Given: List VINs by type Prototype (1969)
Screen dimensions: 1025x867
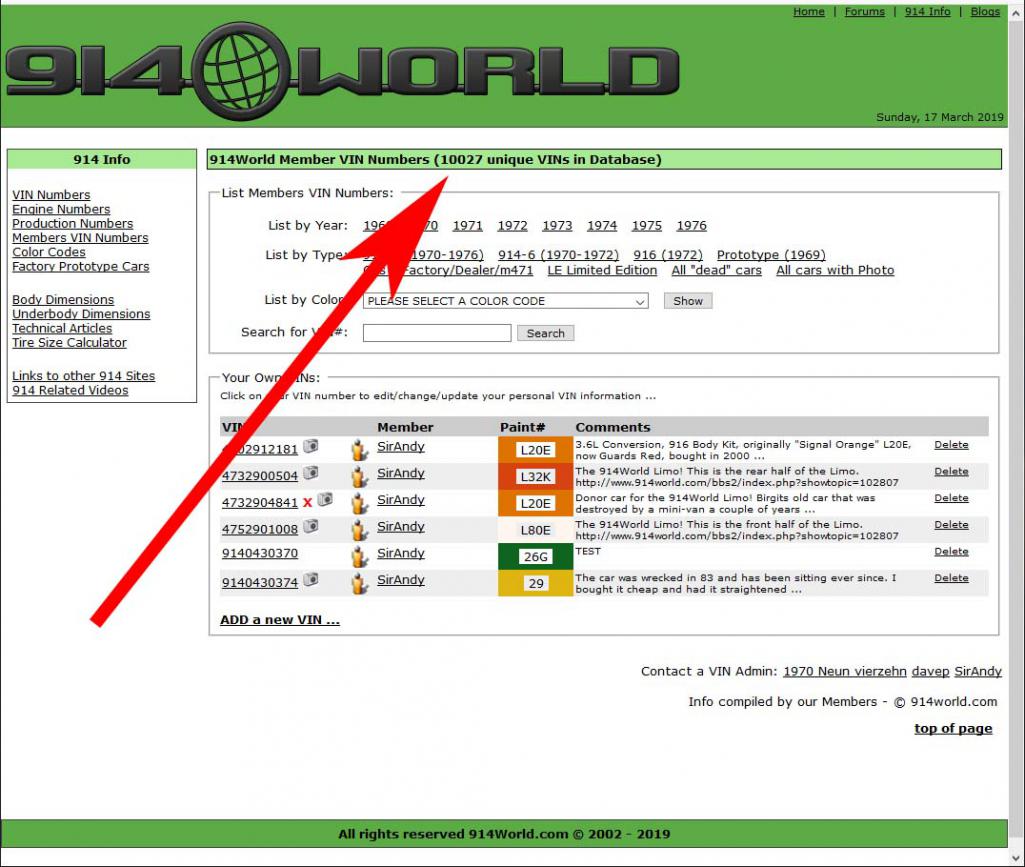Looking at the screenshot, I should 771,255.
